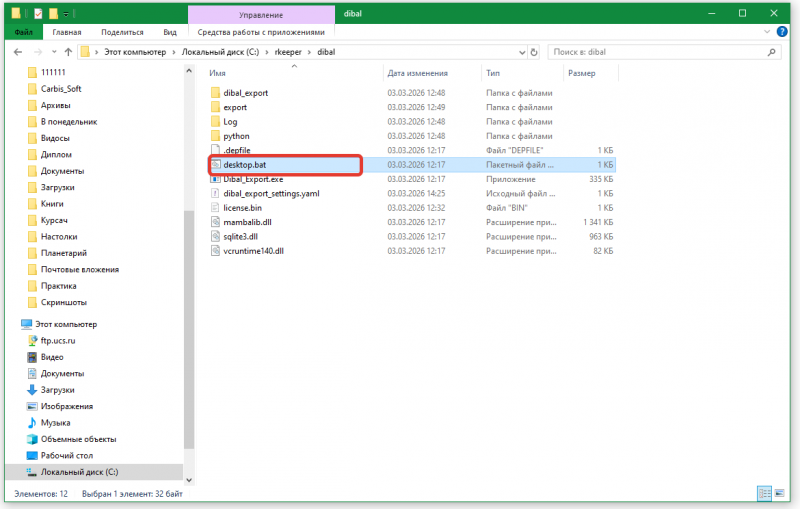This screenshot has height=509, width=800.
Task: Go up one folder level with the Up arrow
Action: click(67, 51)
